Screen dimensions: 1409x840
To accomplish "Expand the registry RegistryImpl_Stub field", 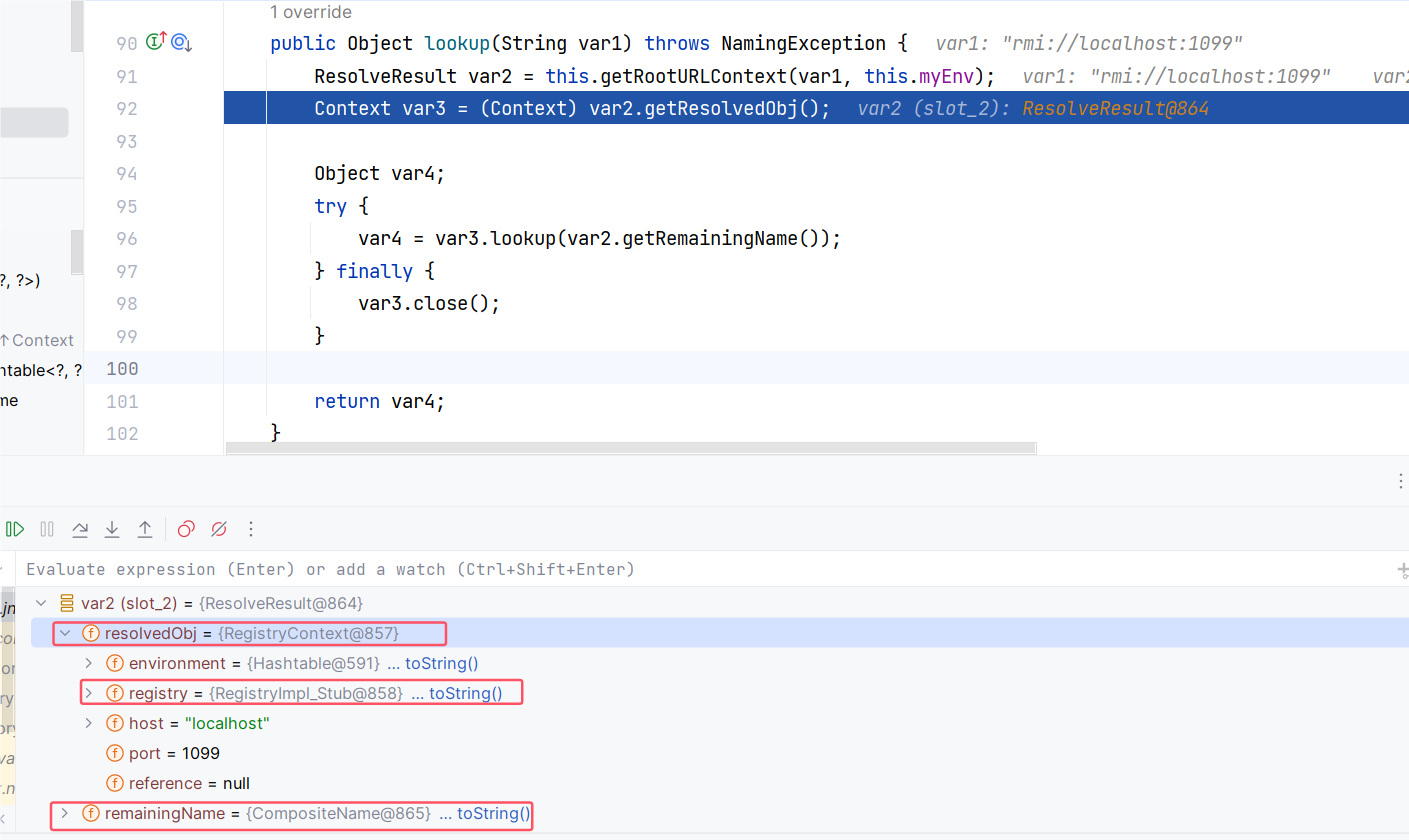I will point(89,693).
